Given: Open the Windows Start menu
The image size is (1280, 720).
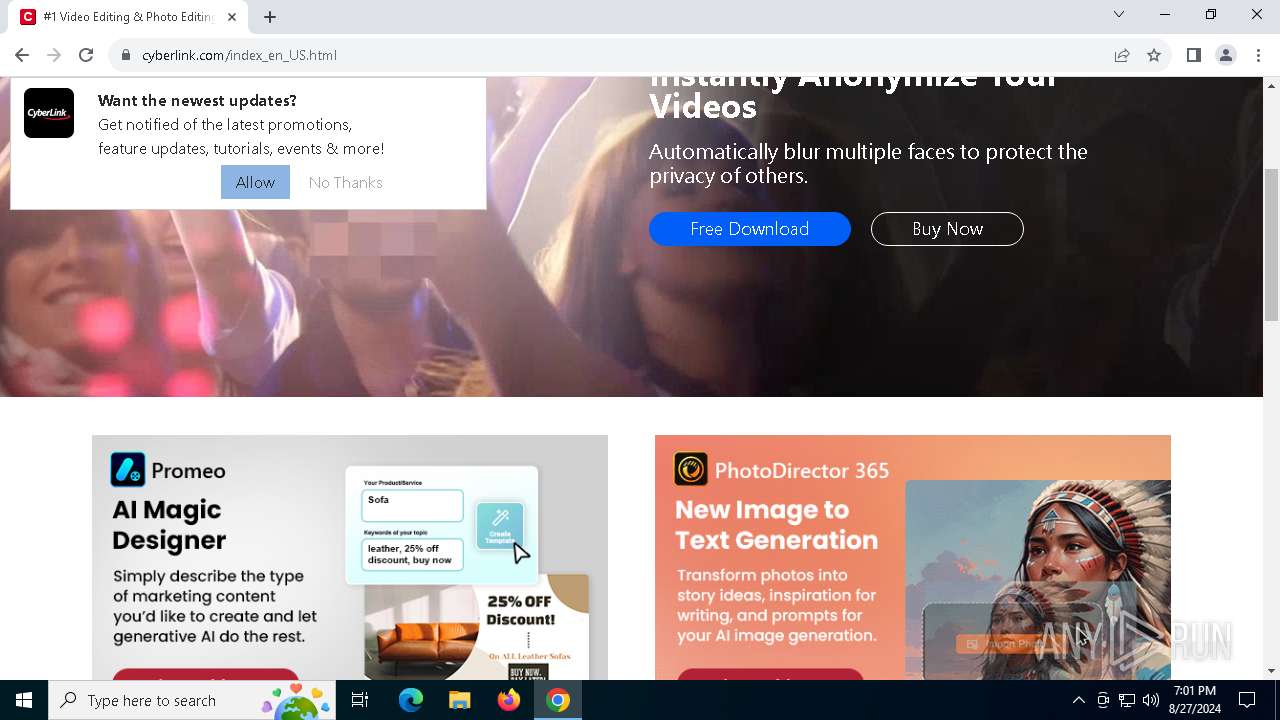Looking at the screenshot, I should pyautogui.click(x=24, y=700).
